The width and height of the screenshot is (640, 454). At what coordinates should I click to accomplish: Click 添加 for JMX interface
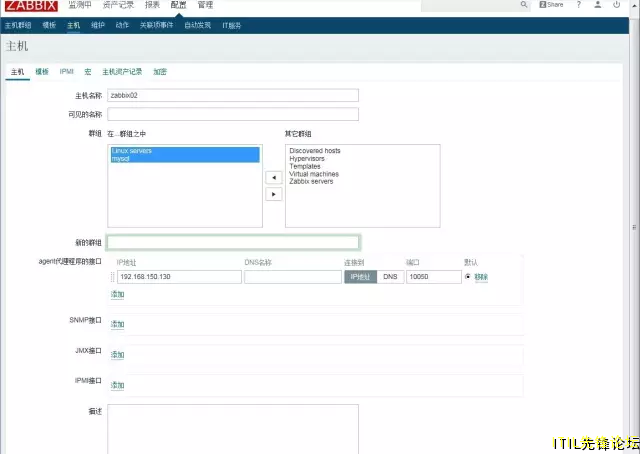(x=117, y=354)
